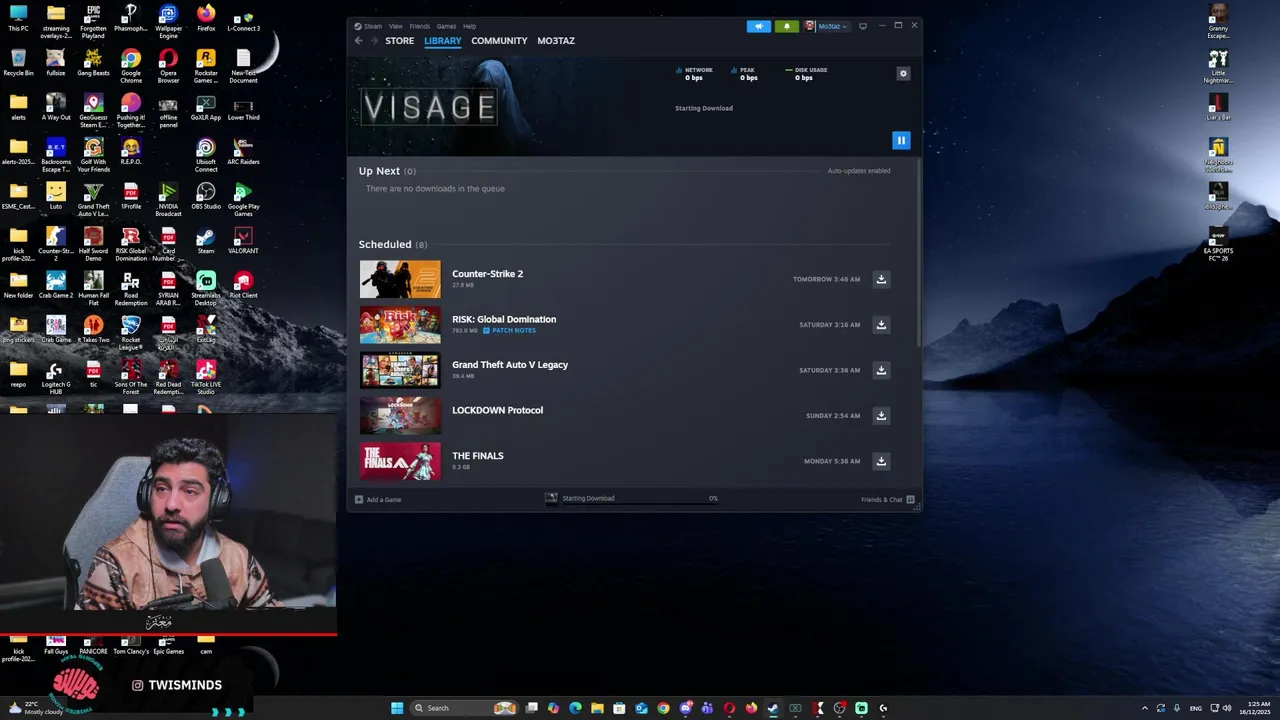Viewport: 1280px width, 720px height.
Task: Open the View menu
Action: click(396, 26)
